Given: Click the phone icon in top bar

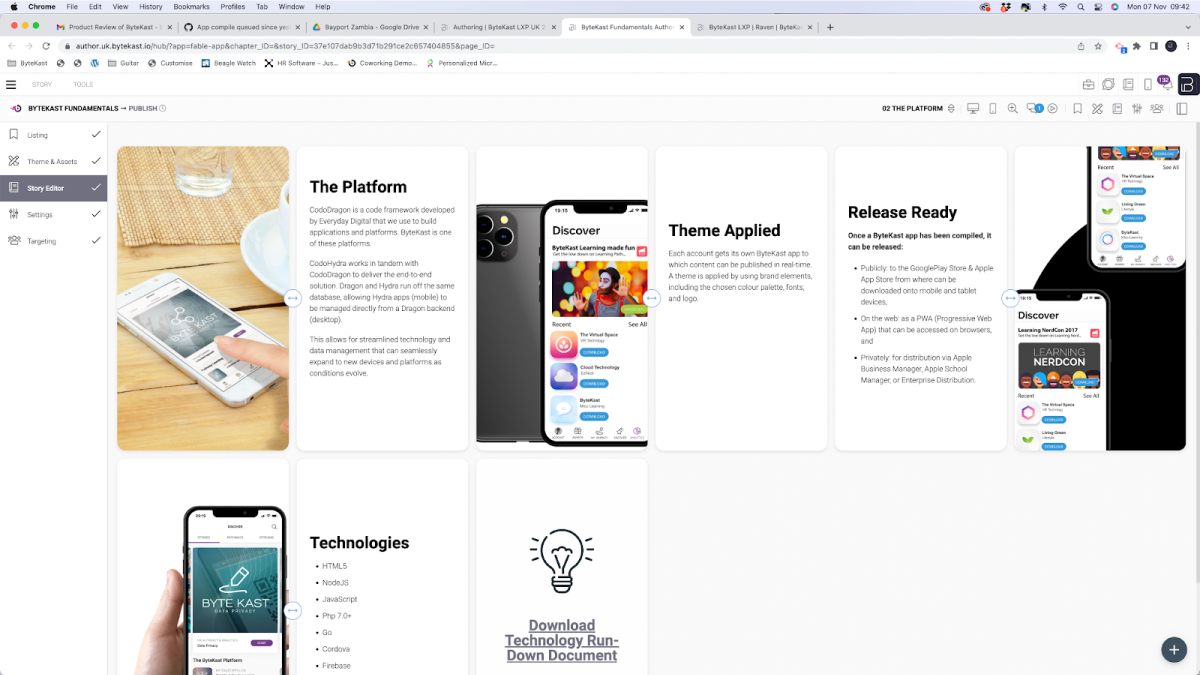Looking at the screenshot, I should [x=1147, y=85].
